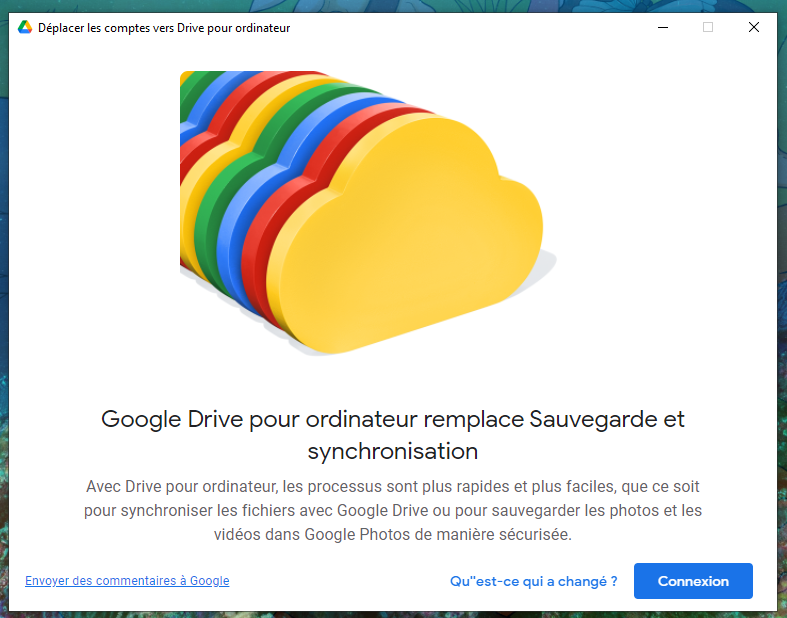Minimize the Drive migration window
Viewport: 787px width, 618px height.
click(x=661, y=28)
